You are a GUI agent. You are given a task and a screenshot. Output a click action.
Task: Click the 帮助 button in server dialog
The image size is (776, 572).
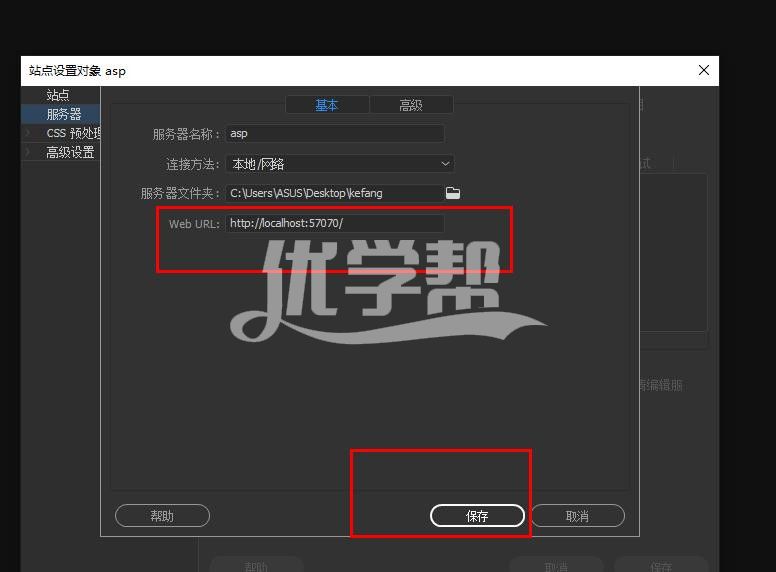click(x=162, y=516)
